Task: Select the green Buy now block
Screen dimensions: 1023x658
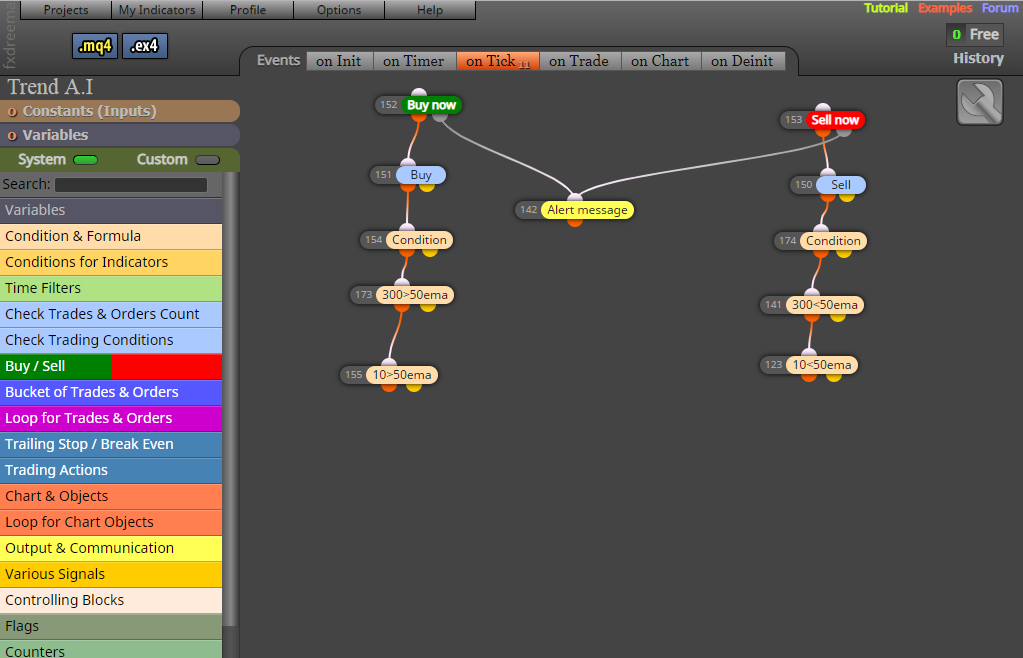Action: 431,105
